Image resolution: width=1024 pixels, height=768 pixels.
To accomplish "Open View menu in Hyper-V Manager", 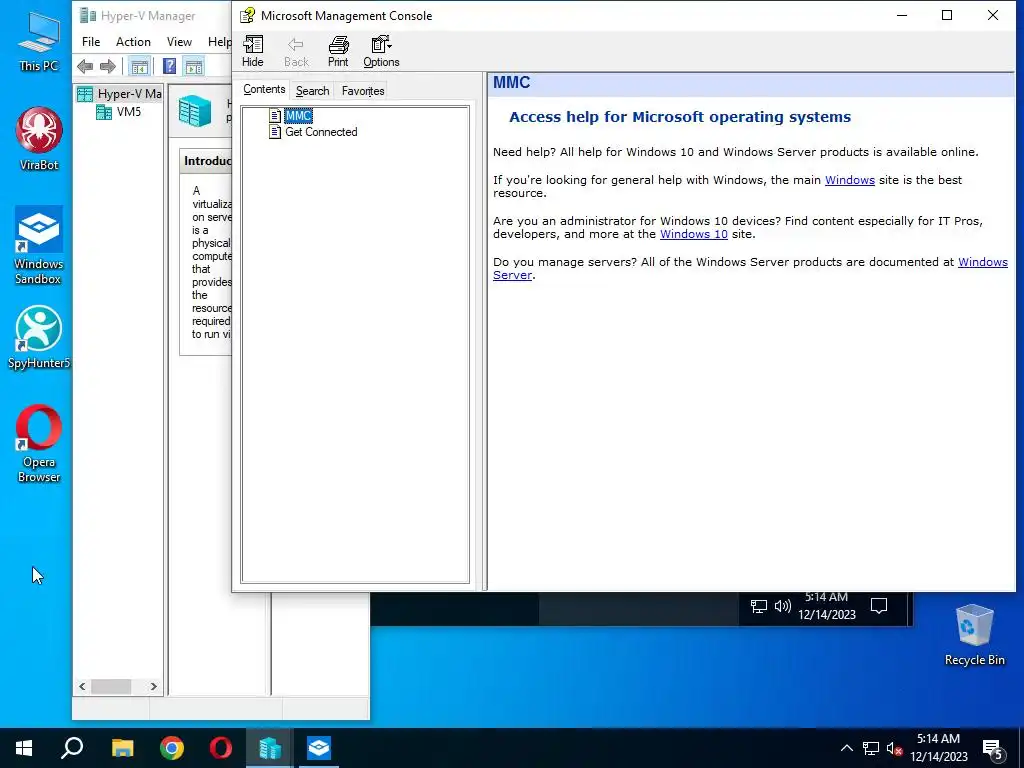I will tap(179, 42).
